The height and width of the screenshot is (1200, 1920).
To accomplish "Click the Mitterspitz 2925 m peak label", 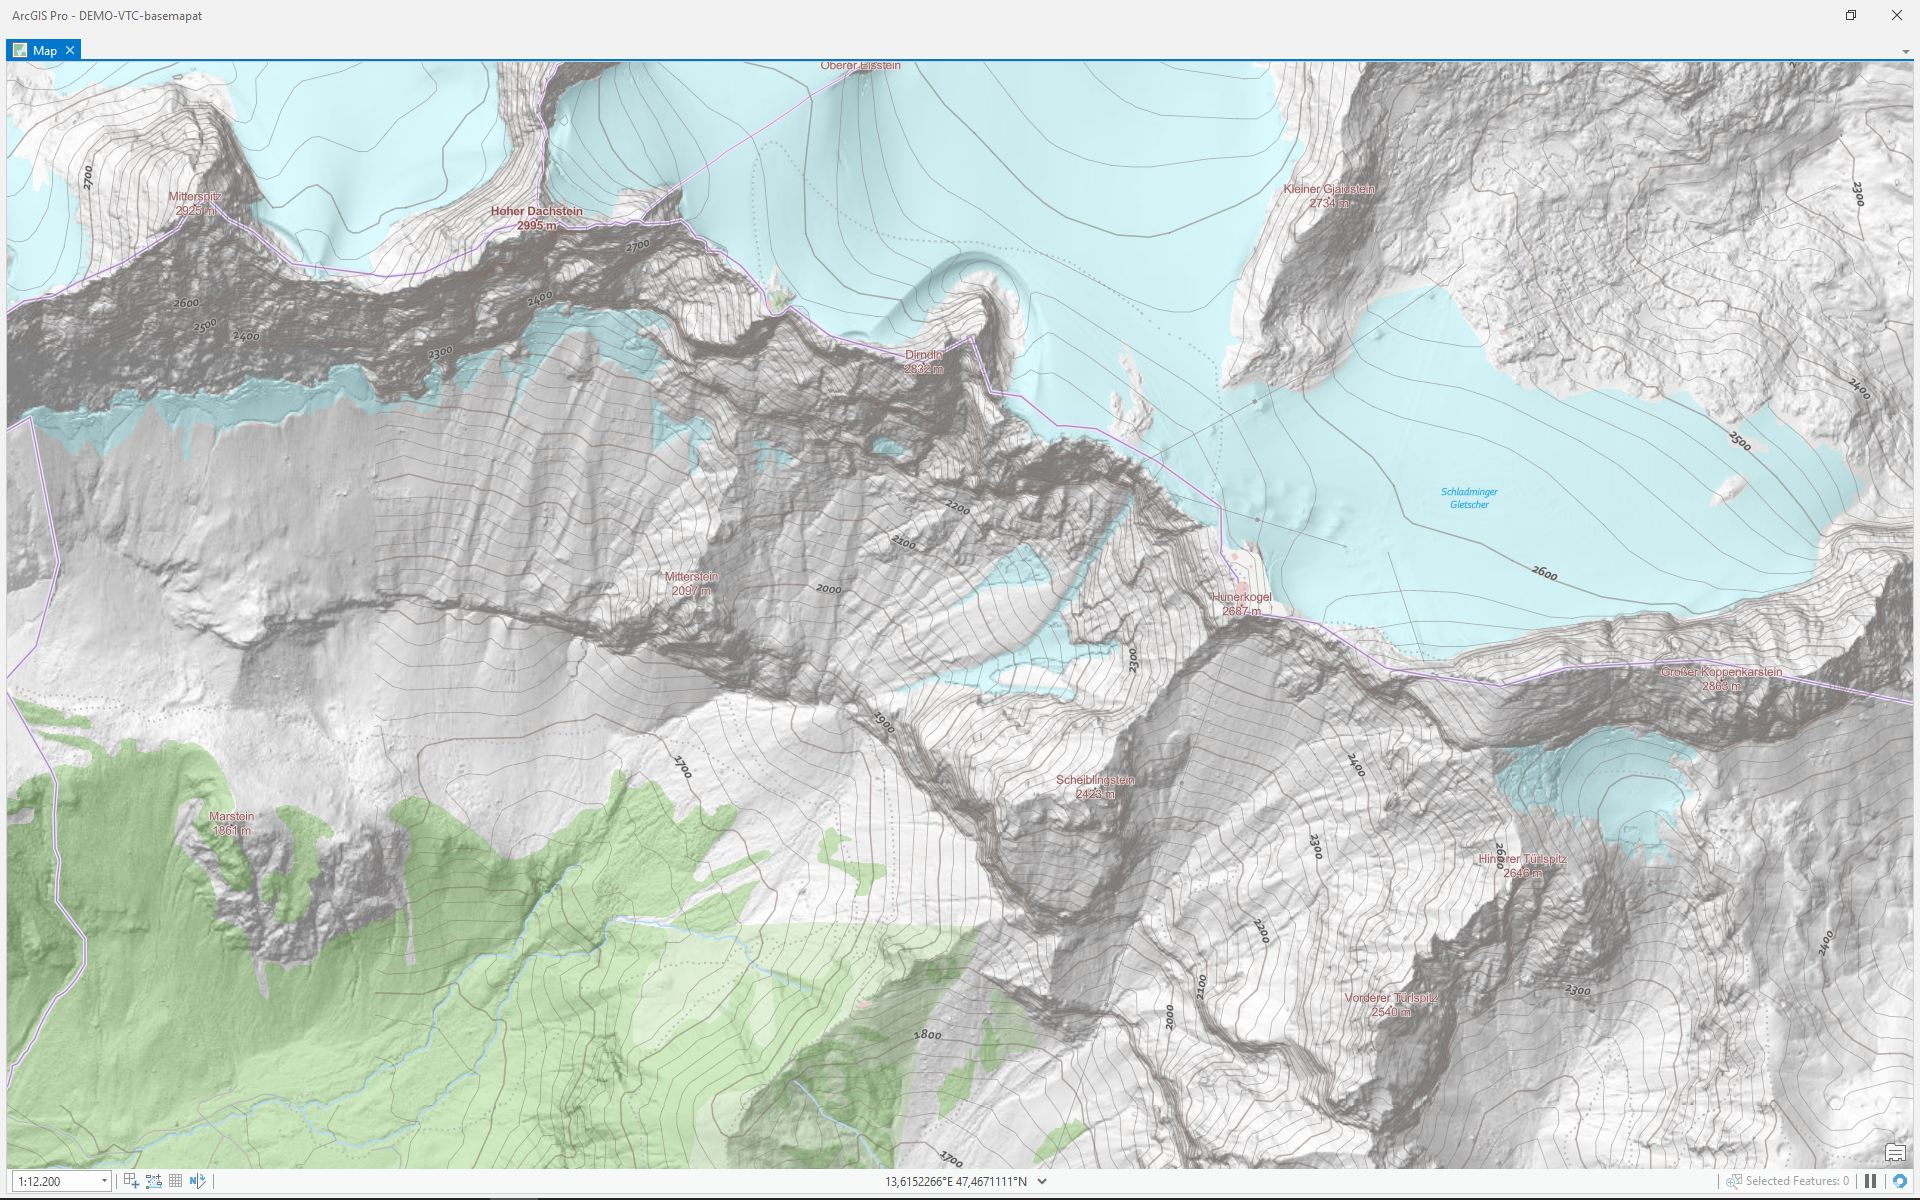I will [195, 203].
